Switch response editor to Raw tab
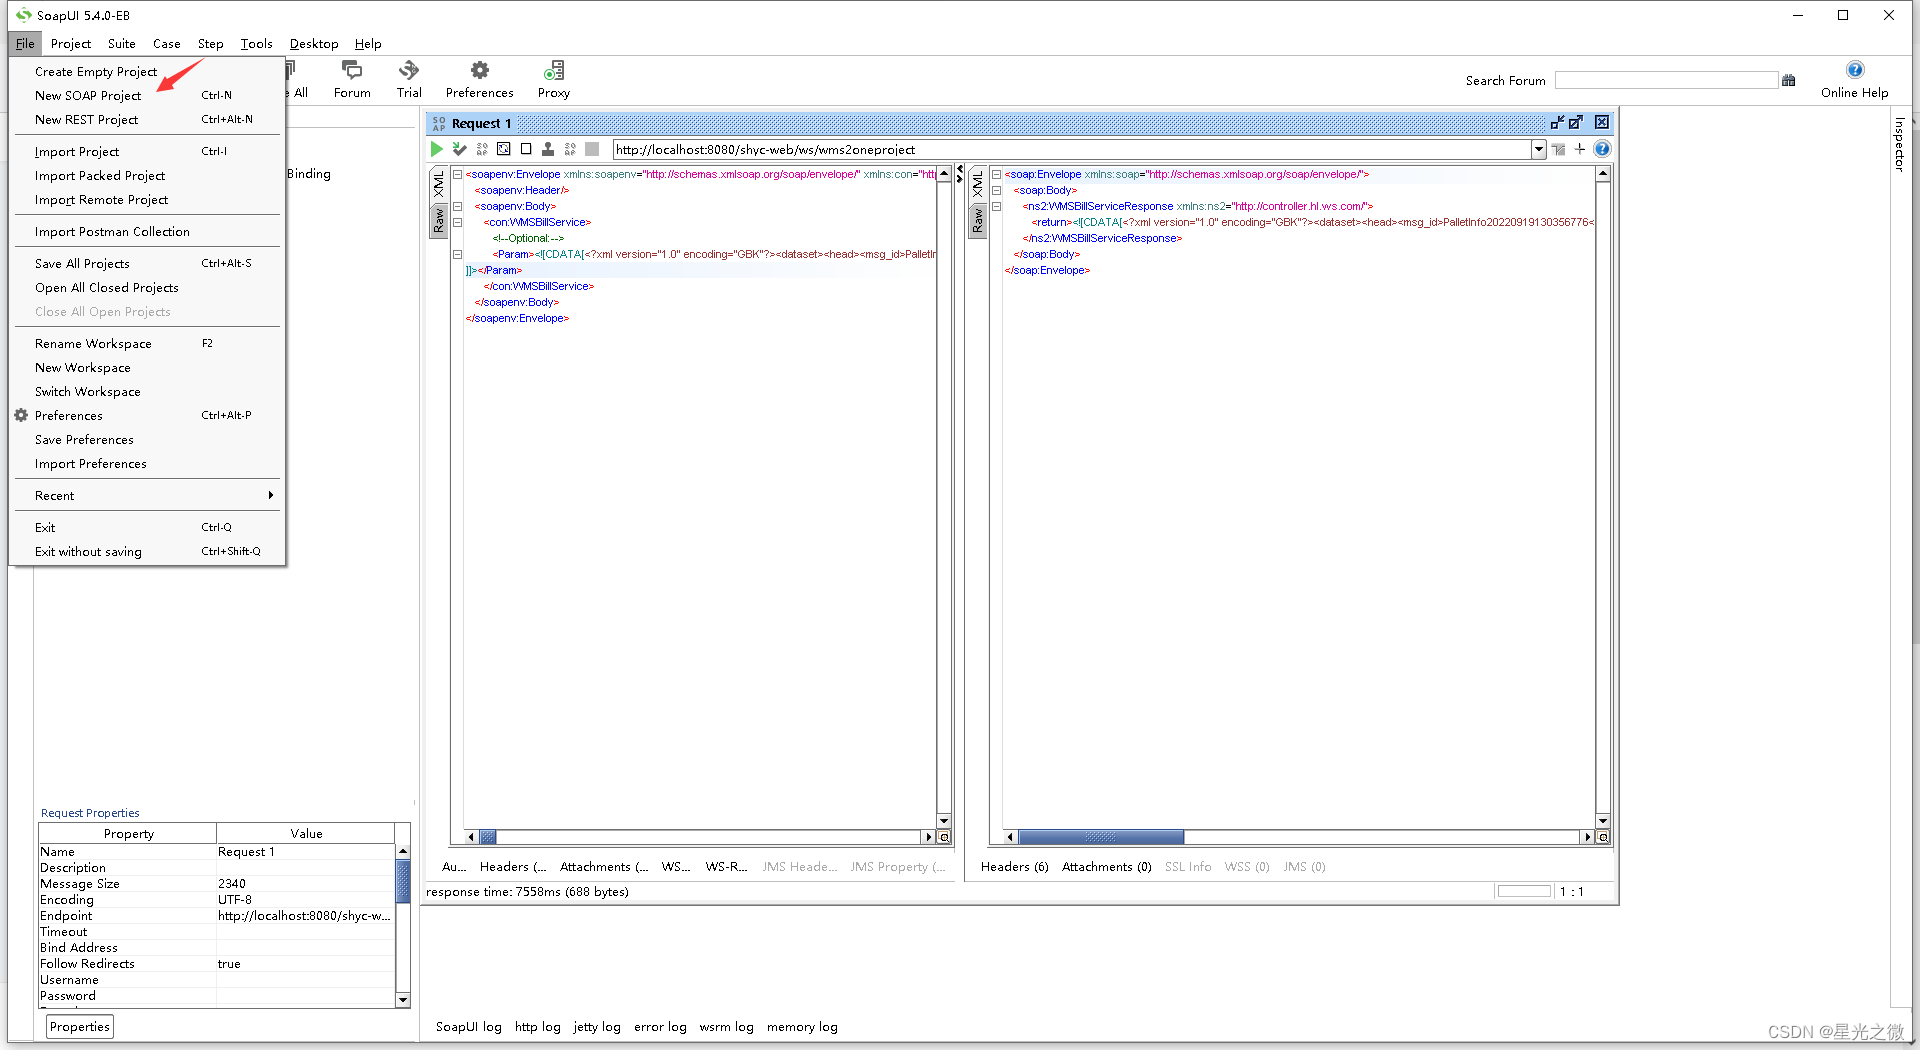This screenshot has width=1920, height=1050. (977, 221)
